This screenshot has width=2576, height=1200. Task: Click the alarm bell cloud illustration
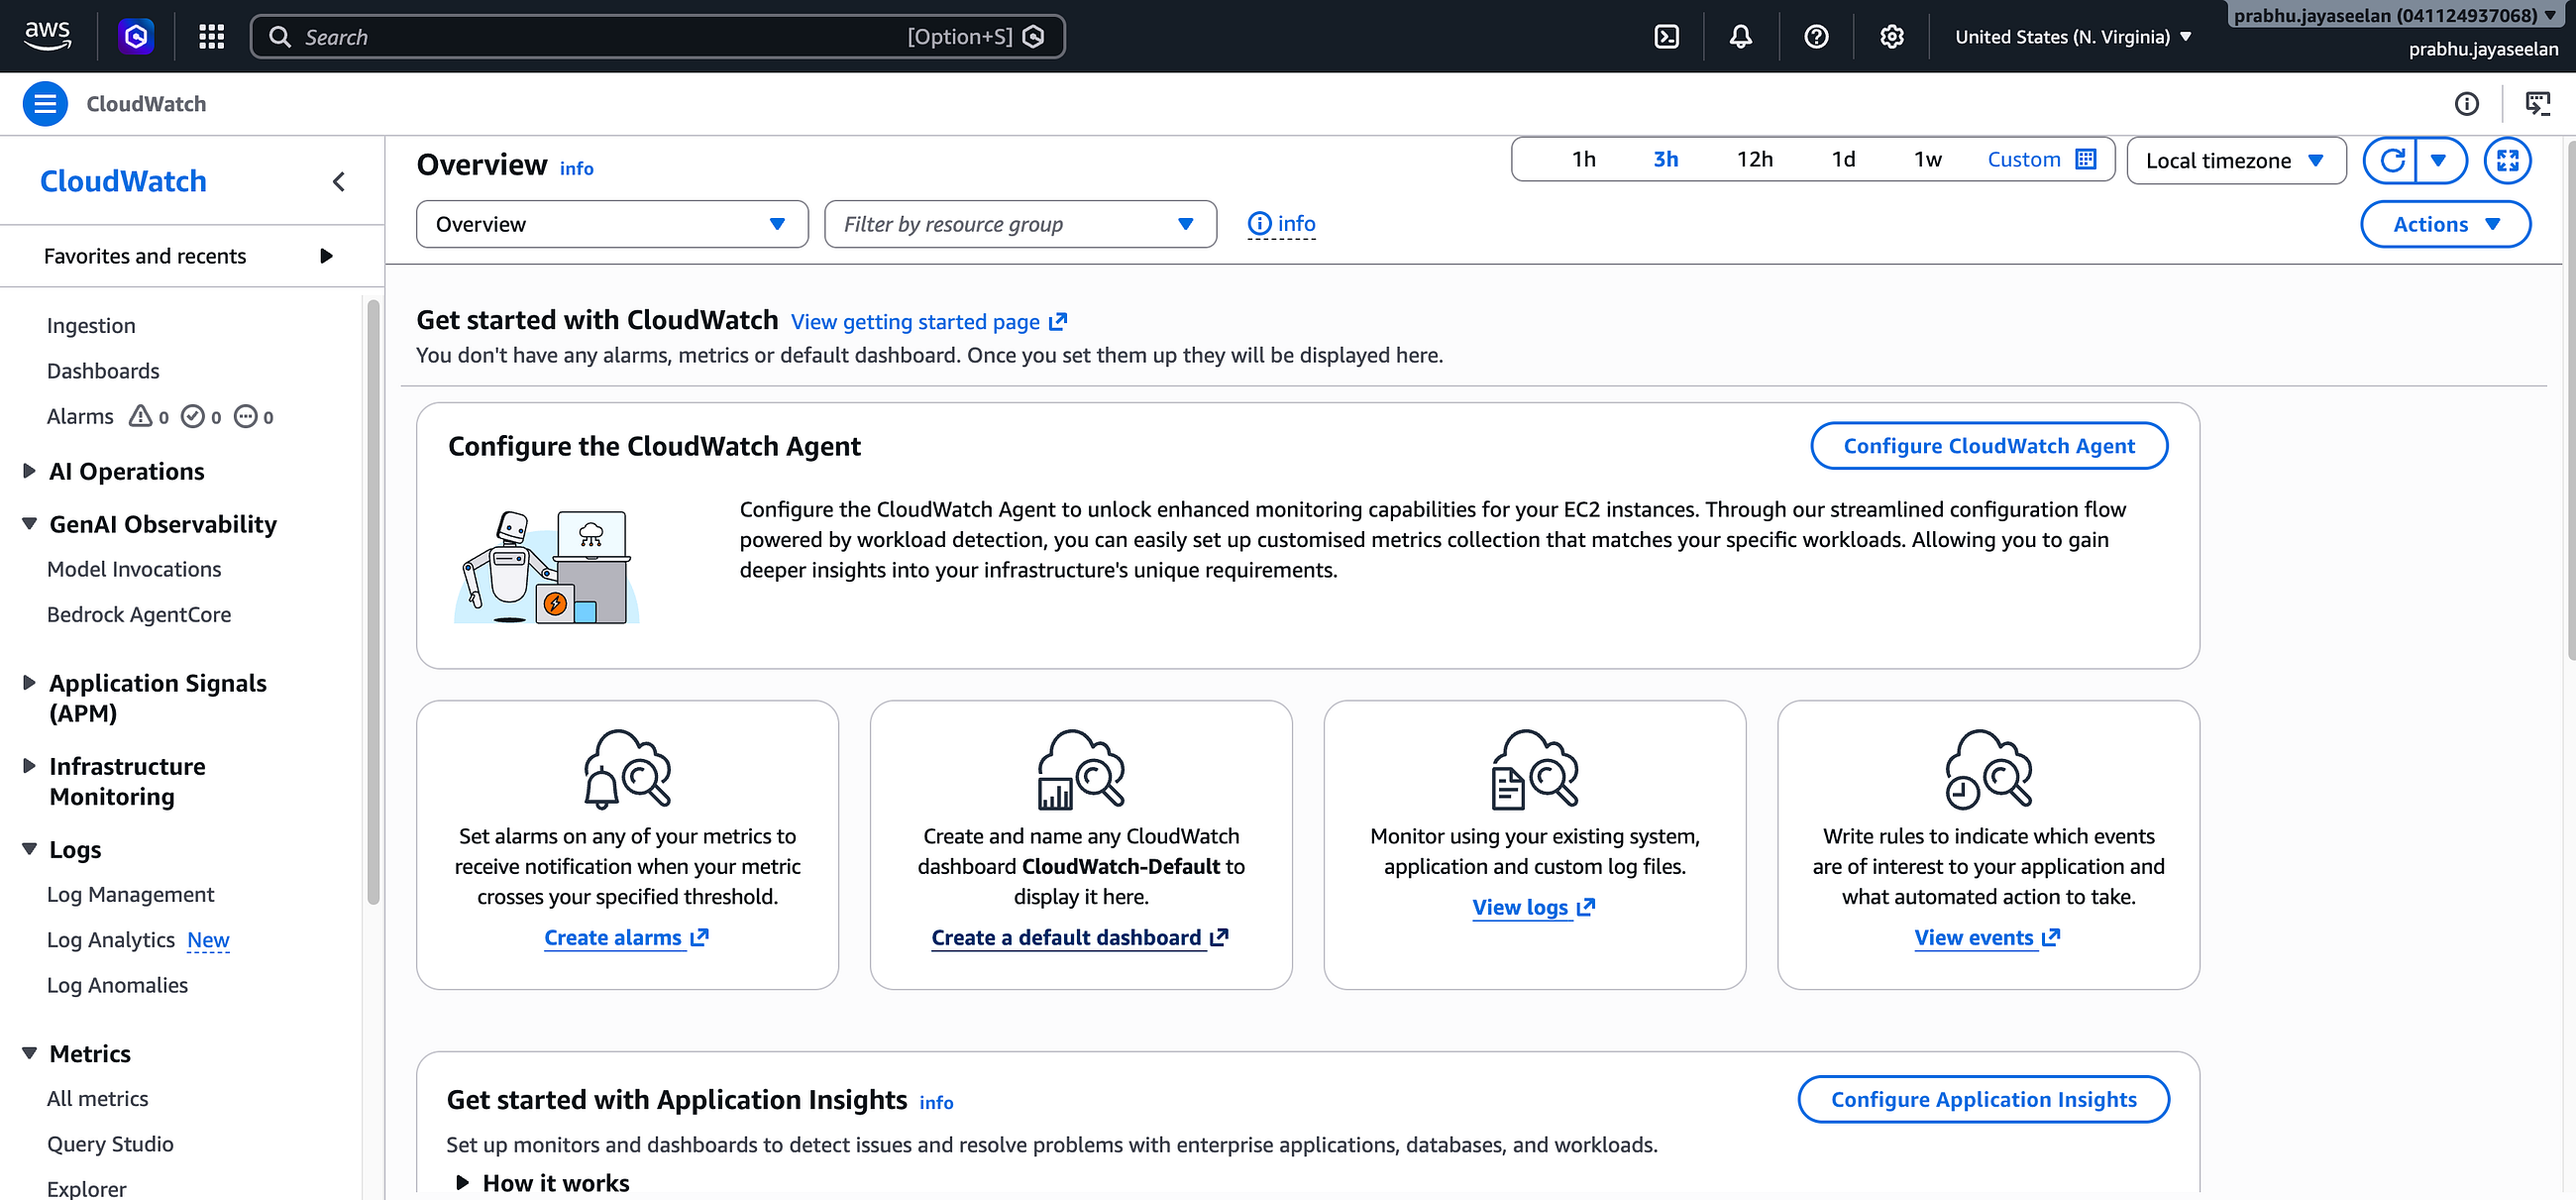(627, 768)
